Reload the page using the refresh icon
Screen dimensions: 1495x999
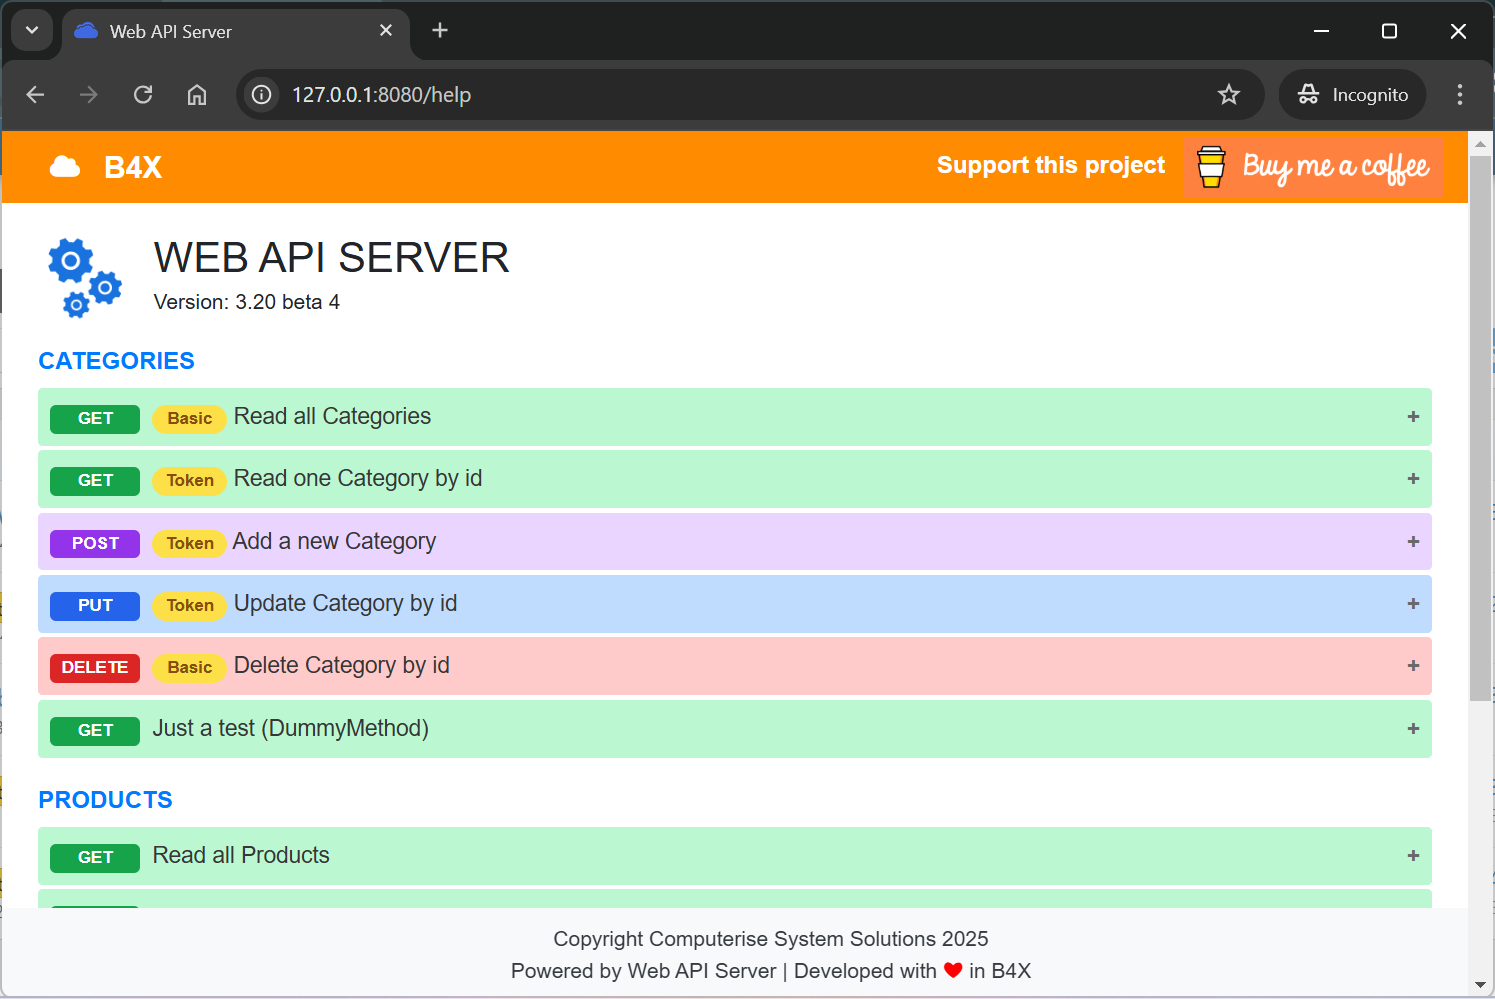(143, 94)
